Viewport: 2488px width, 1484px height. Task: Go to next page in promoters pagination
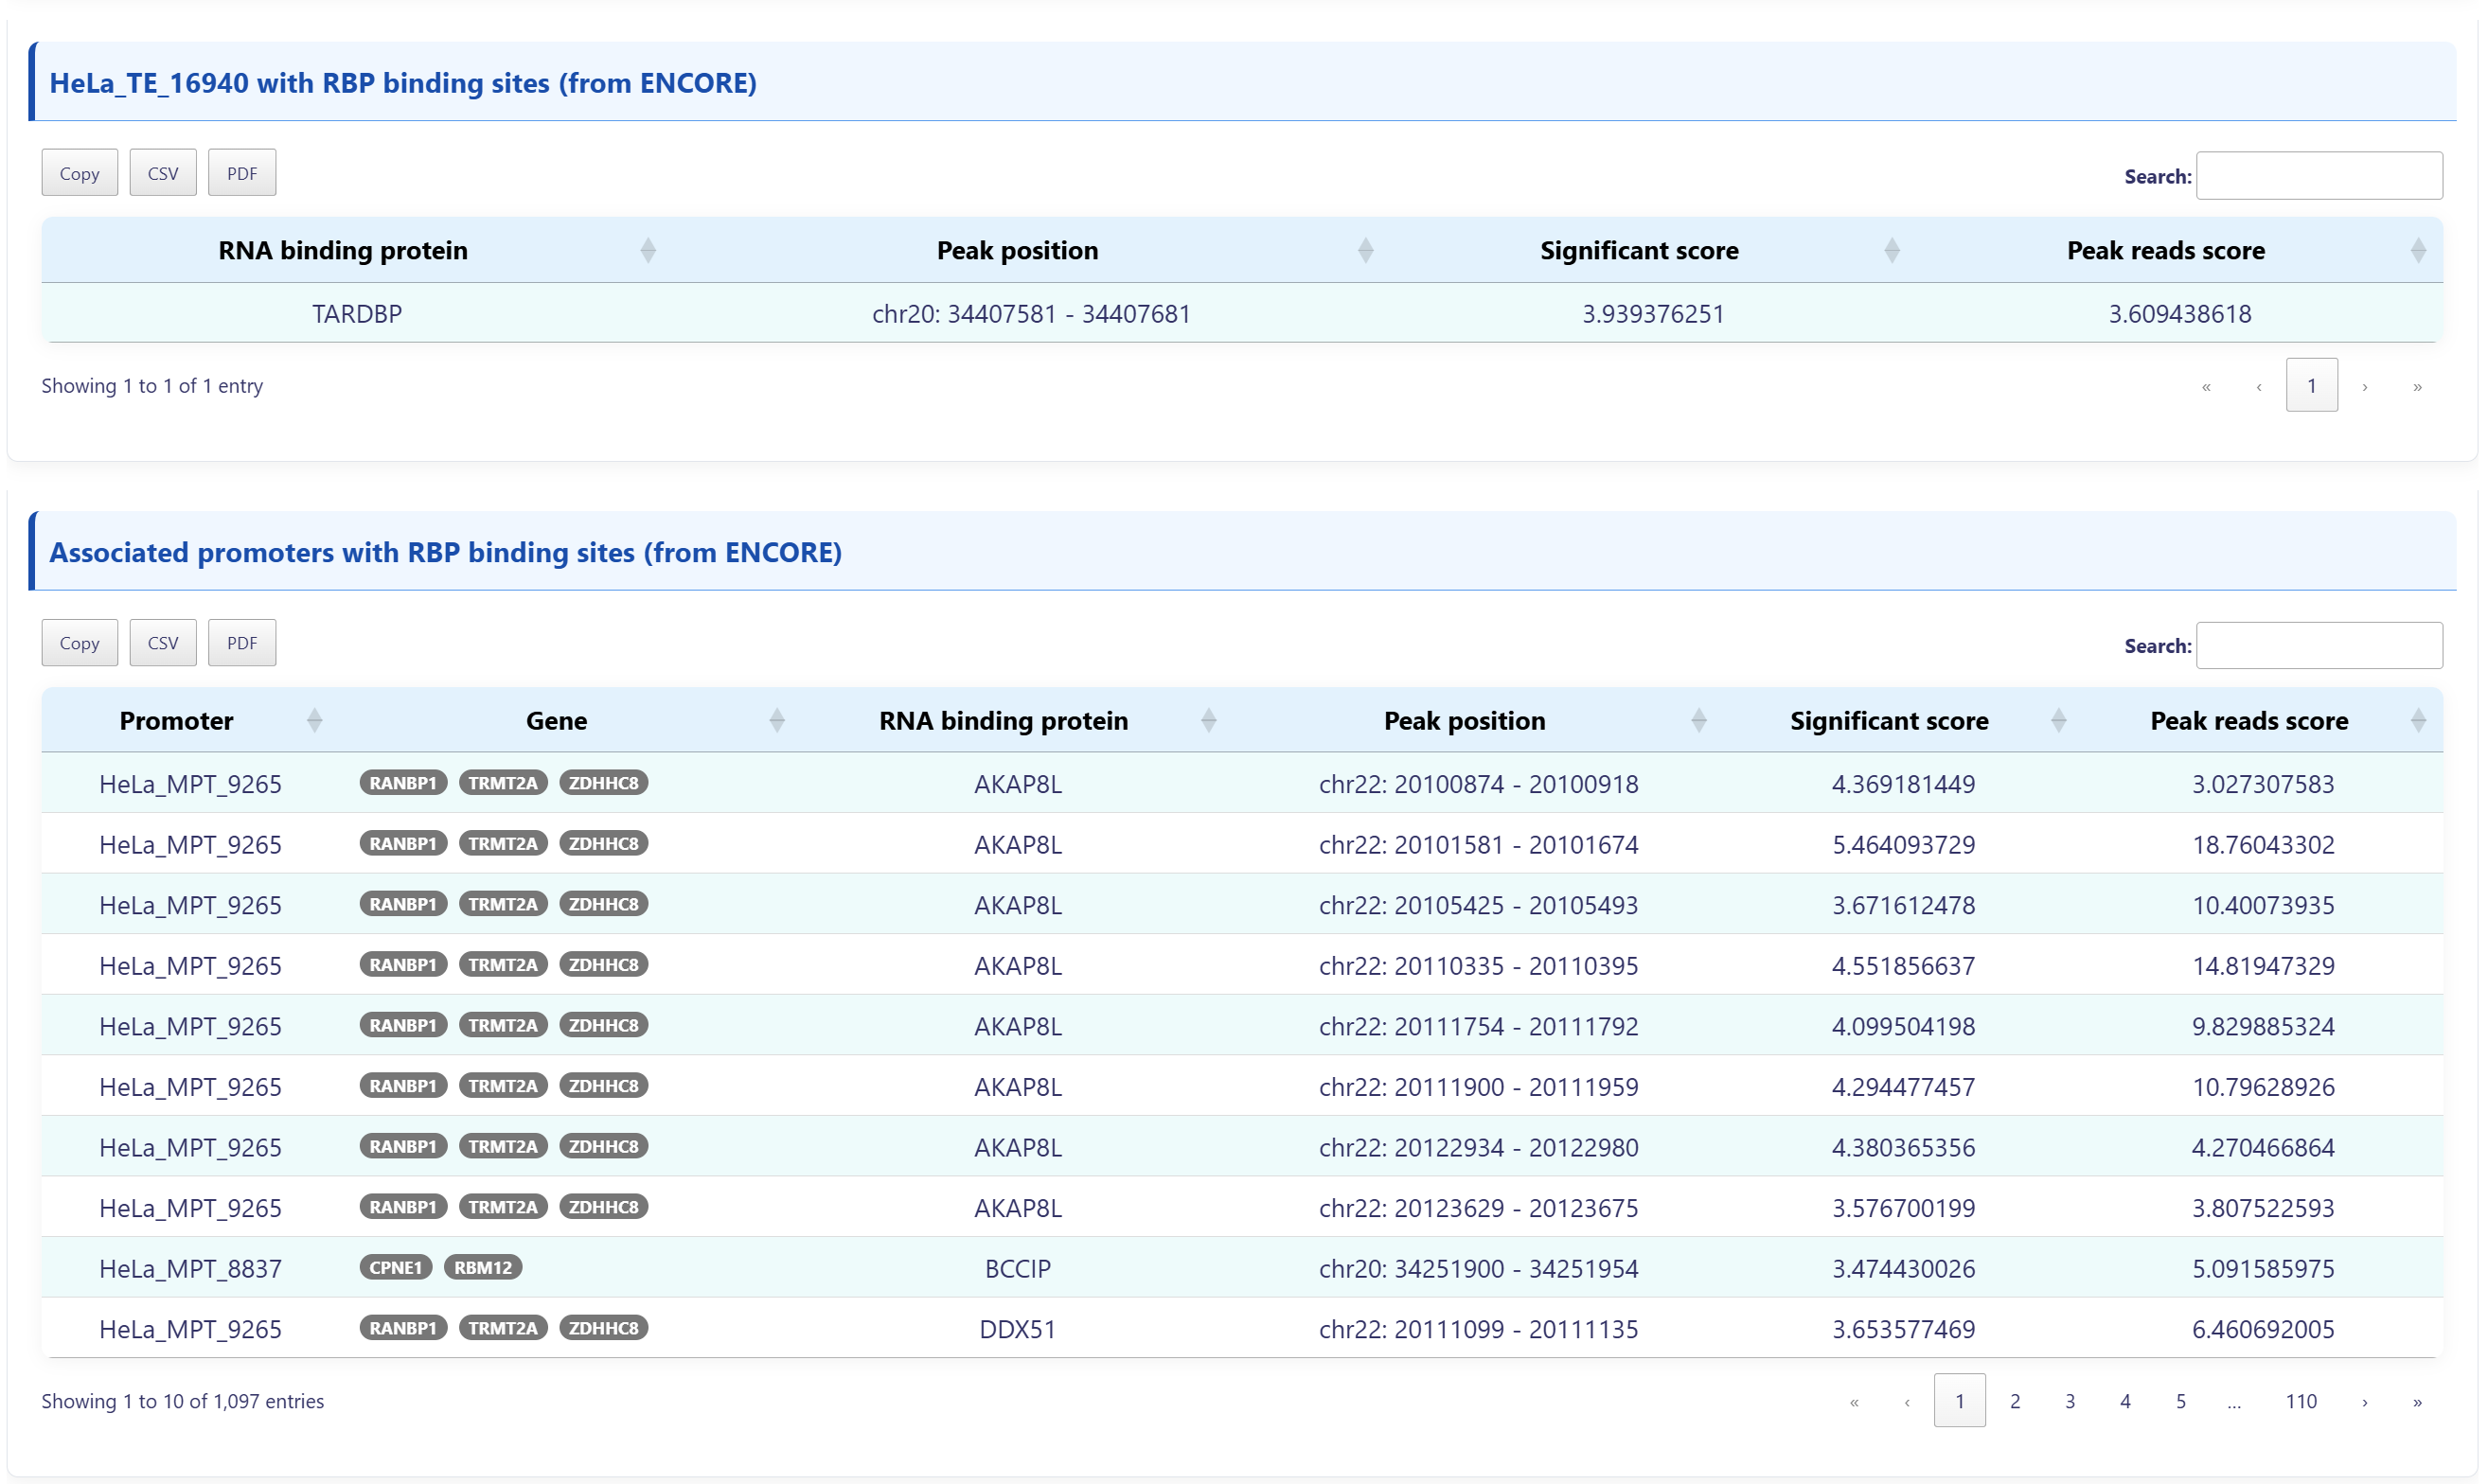2364,1401
